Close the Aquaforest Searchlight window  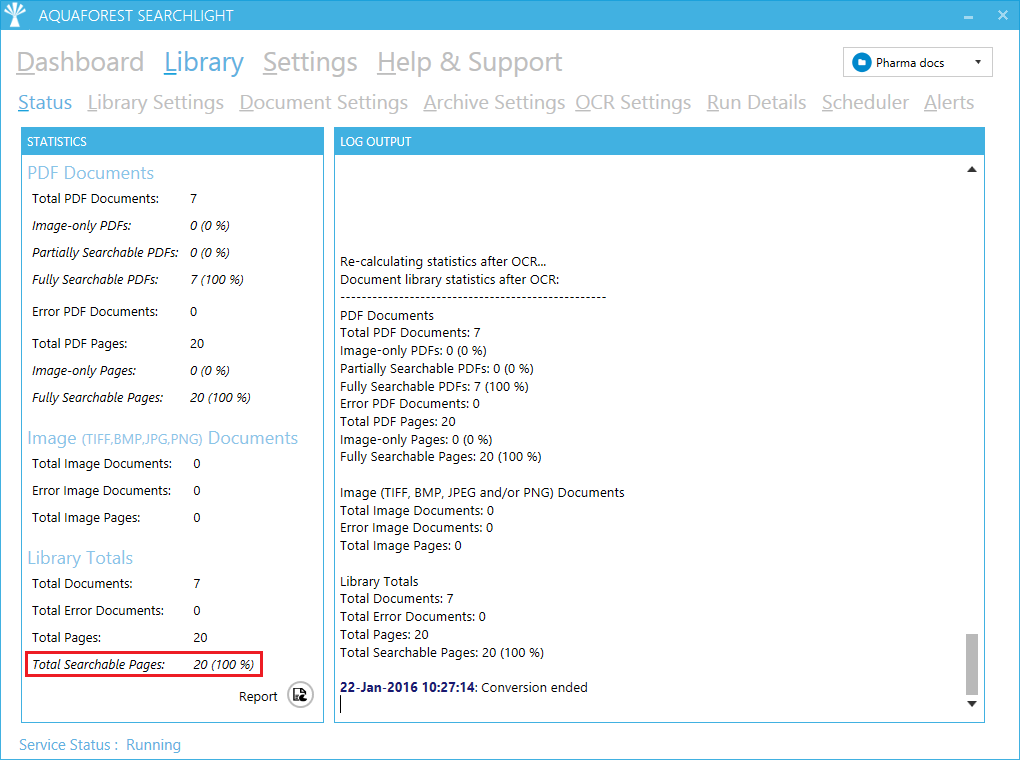tap(1002, 15)
